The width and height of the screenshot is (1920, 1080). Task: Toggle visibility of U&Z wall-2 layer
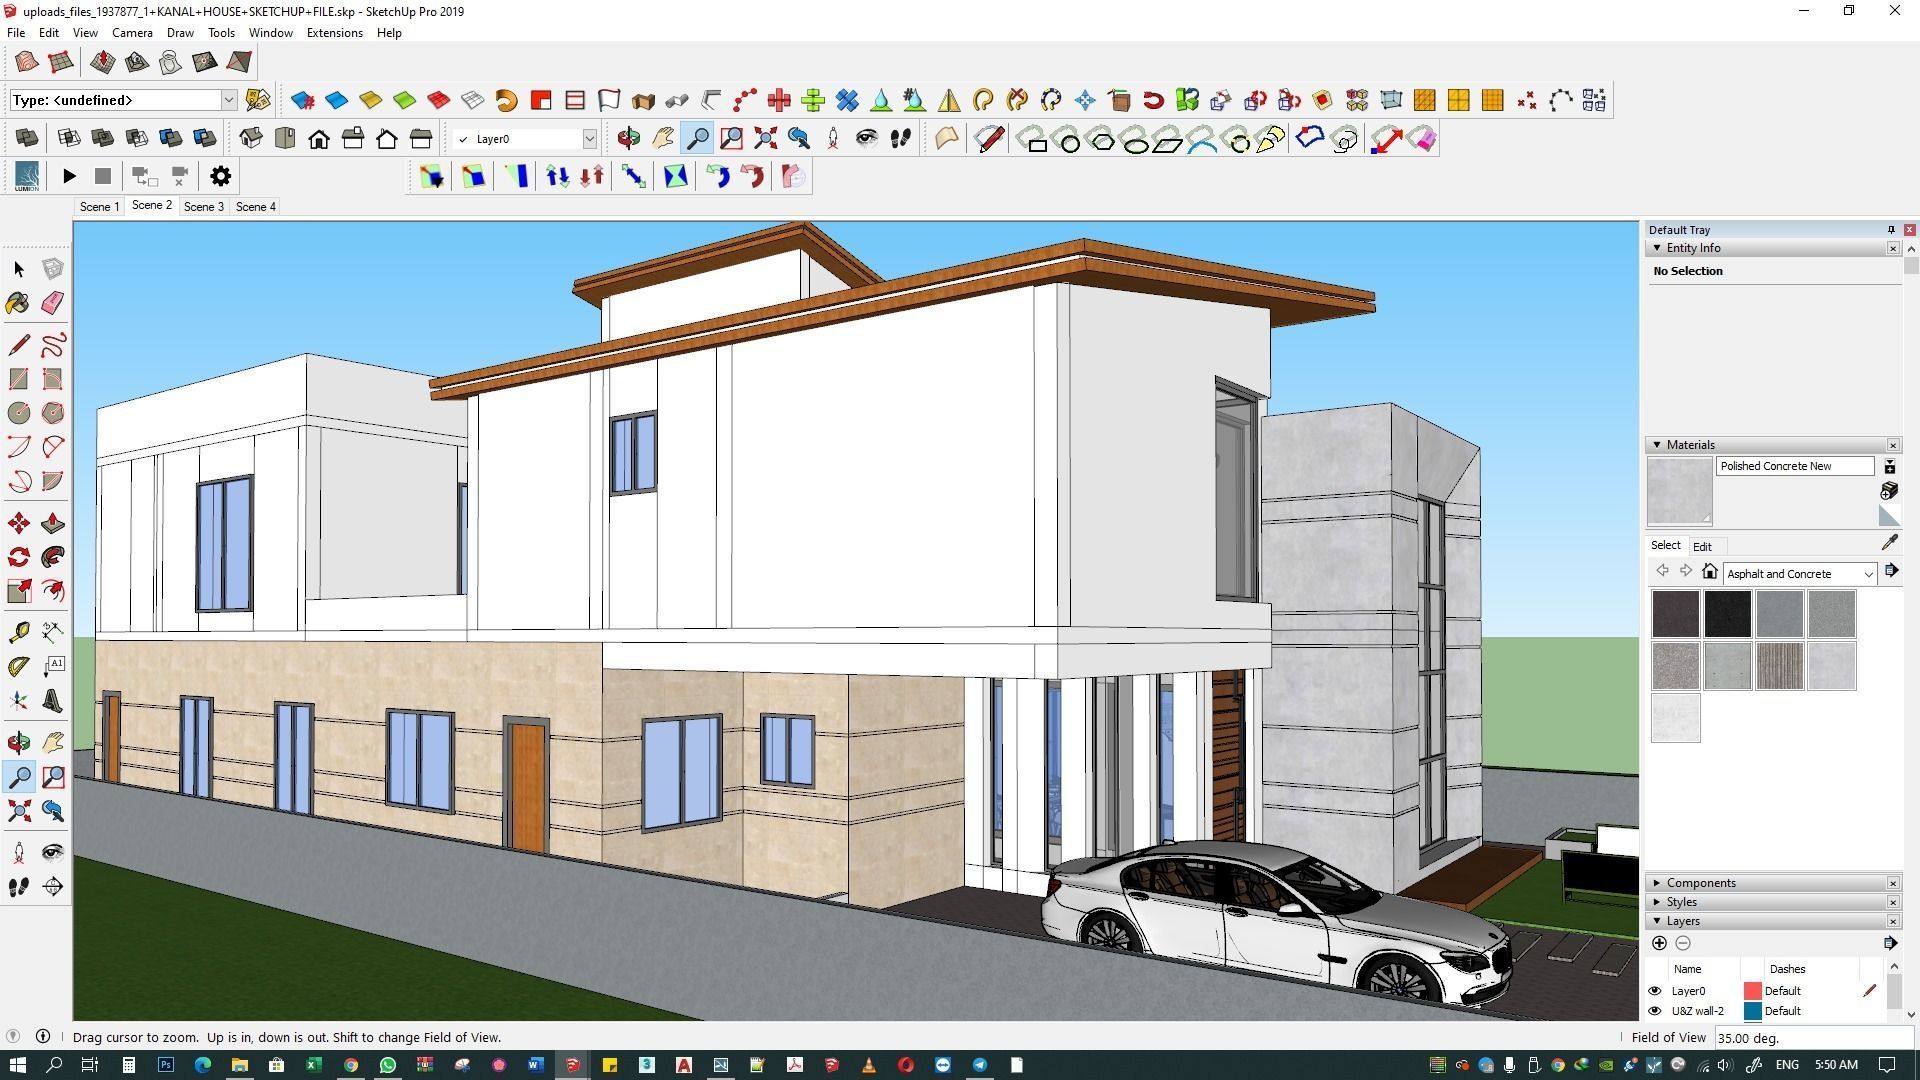[1655, 1011]
